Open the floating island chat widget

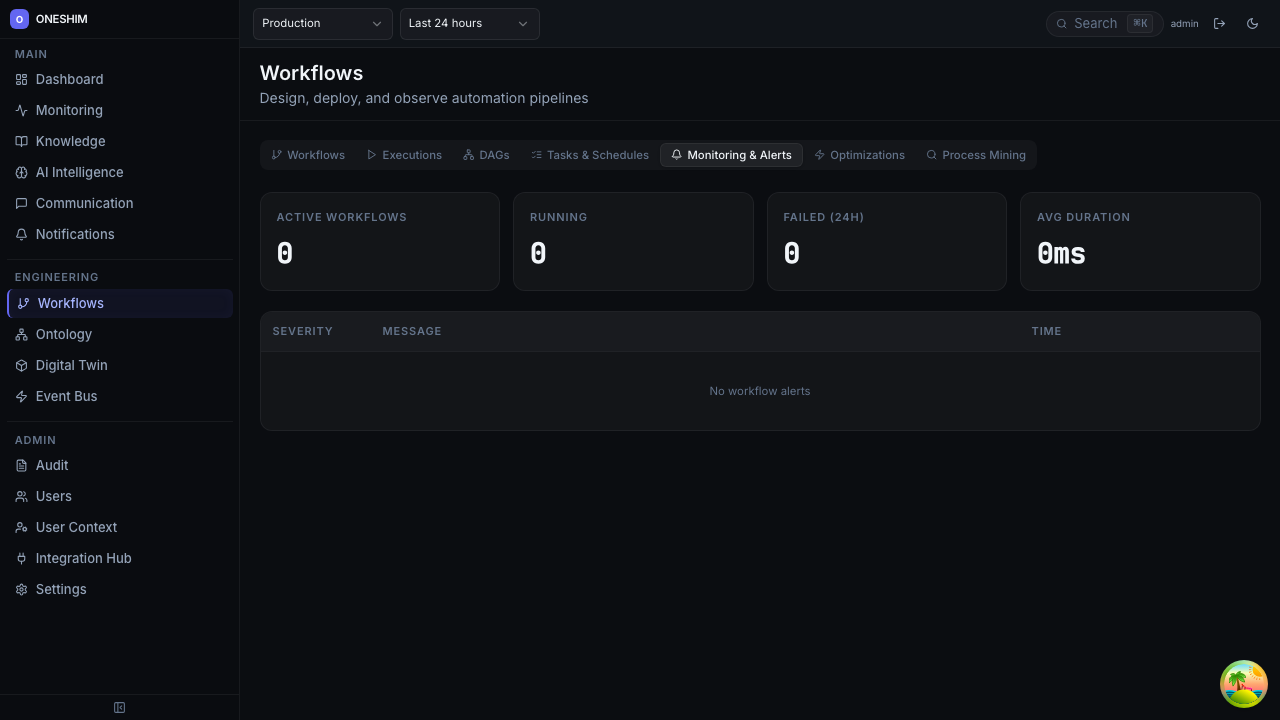click(x=1243, y=683)
